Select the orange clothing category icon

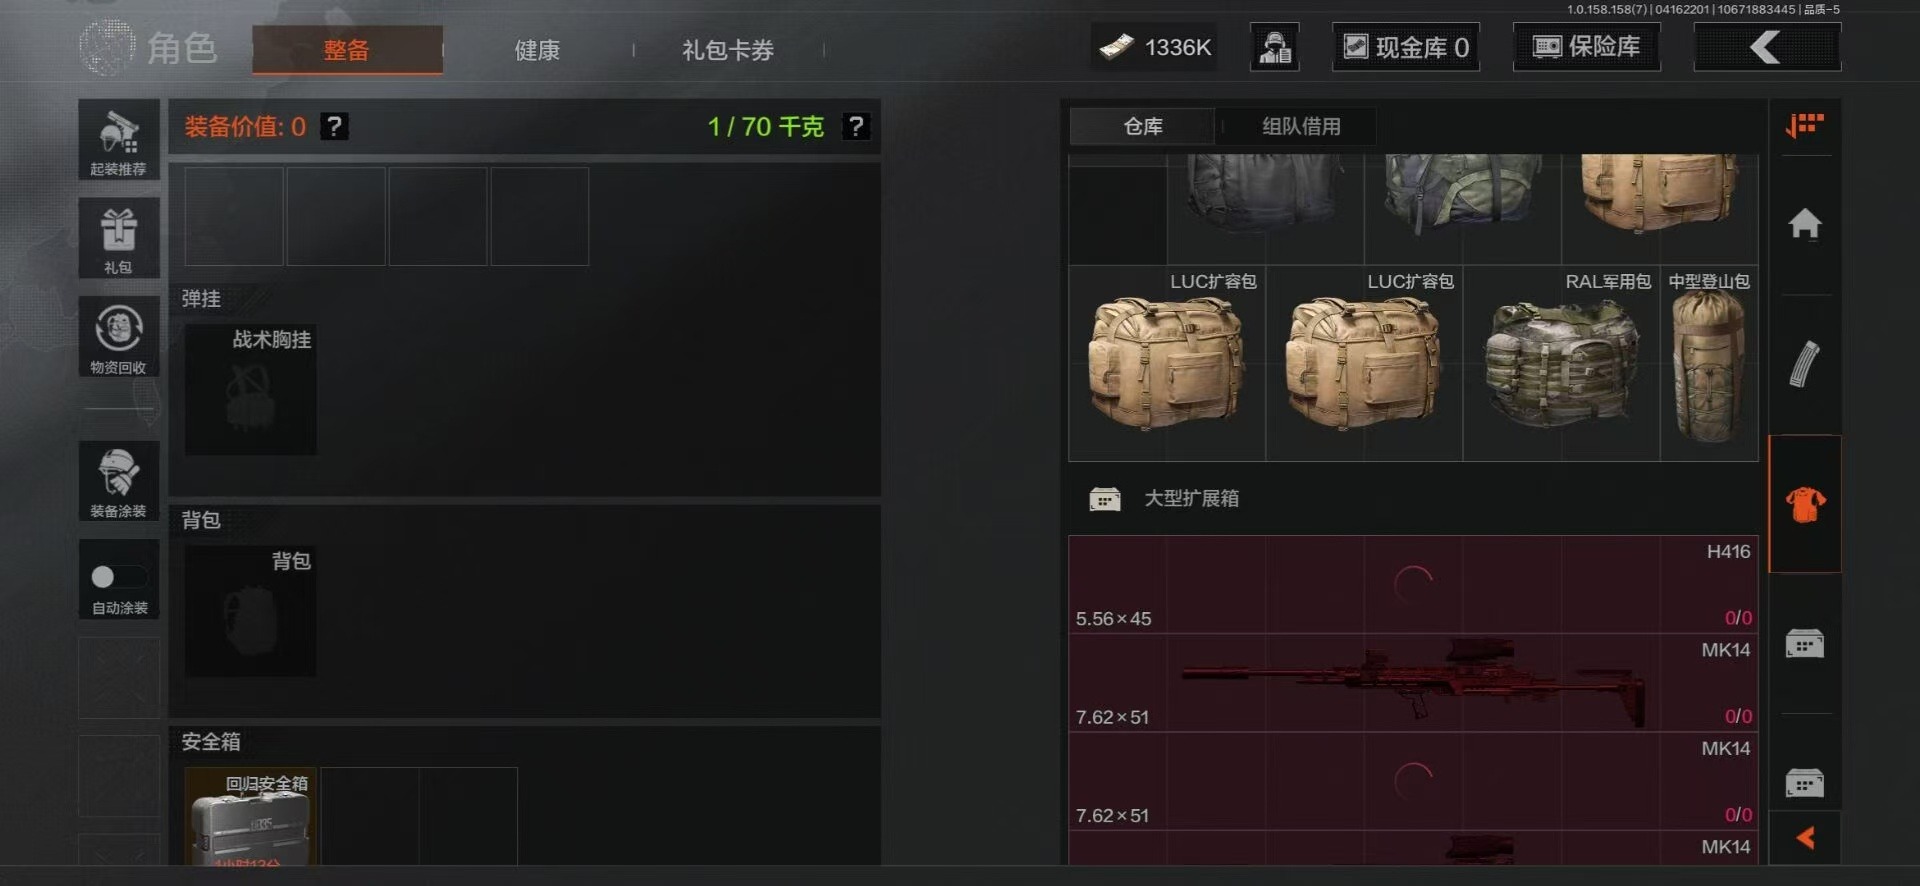pyautogui.click(x=1804, y=504)
